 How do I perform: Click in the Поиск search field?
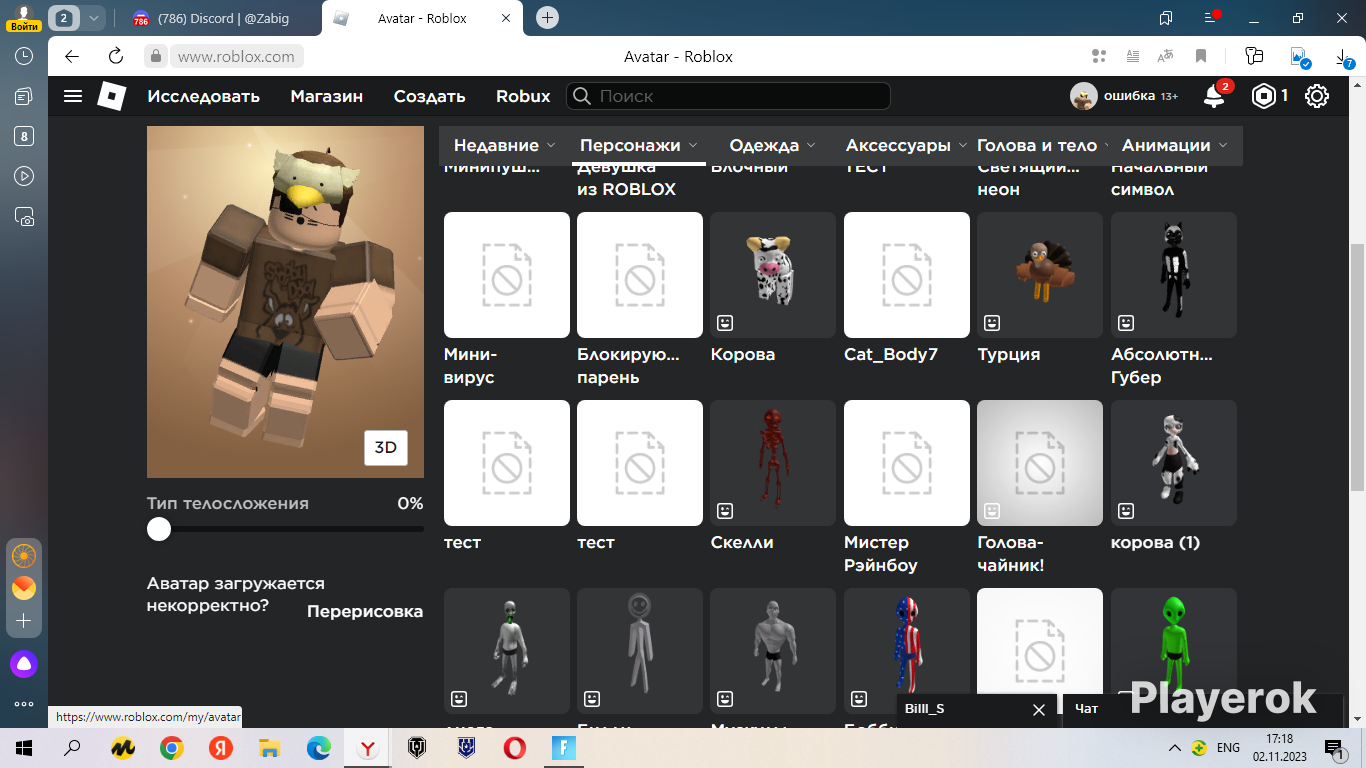coord(728,96)
